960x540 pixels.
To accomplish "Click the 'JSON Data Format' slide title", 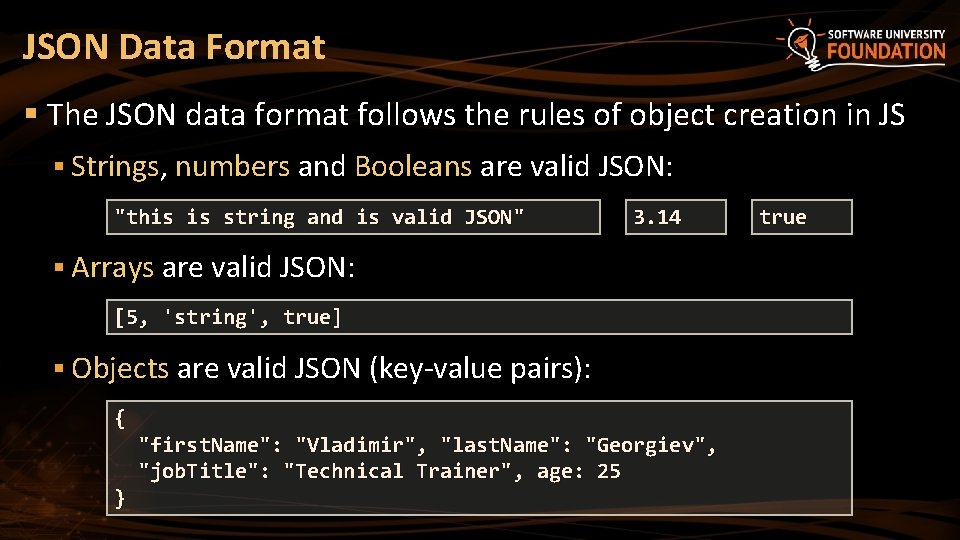I will click(x=174, y=47).
